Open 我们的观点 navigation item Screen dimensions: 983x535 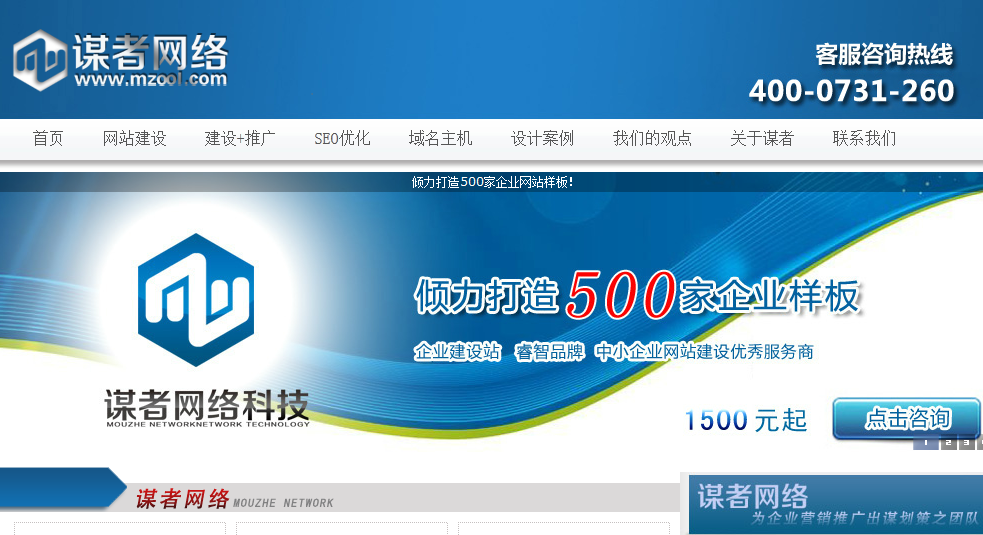point(652,139)
